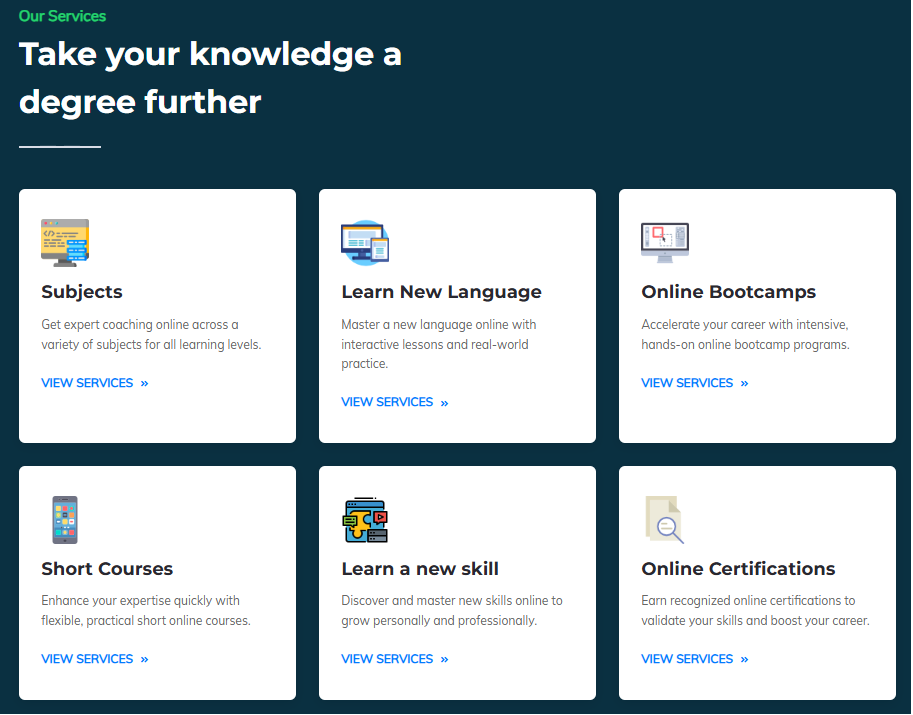Open View Services under Online Certifications
This screenshot has width=913, height=715.
[x=695, y=659]
